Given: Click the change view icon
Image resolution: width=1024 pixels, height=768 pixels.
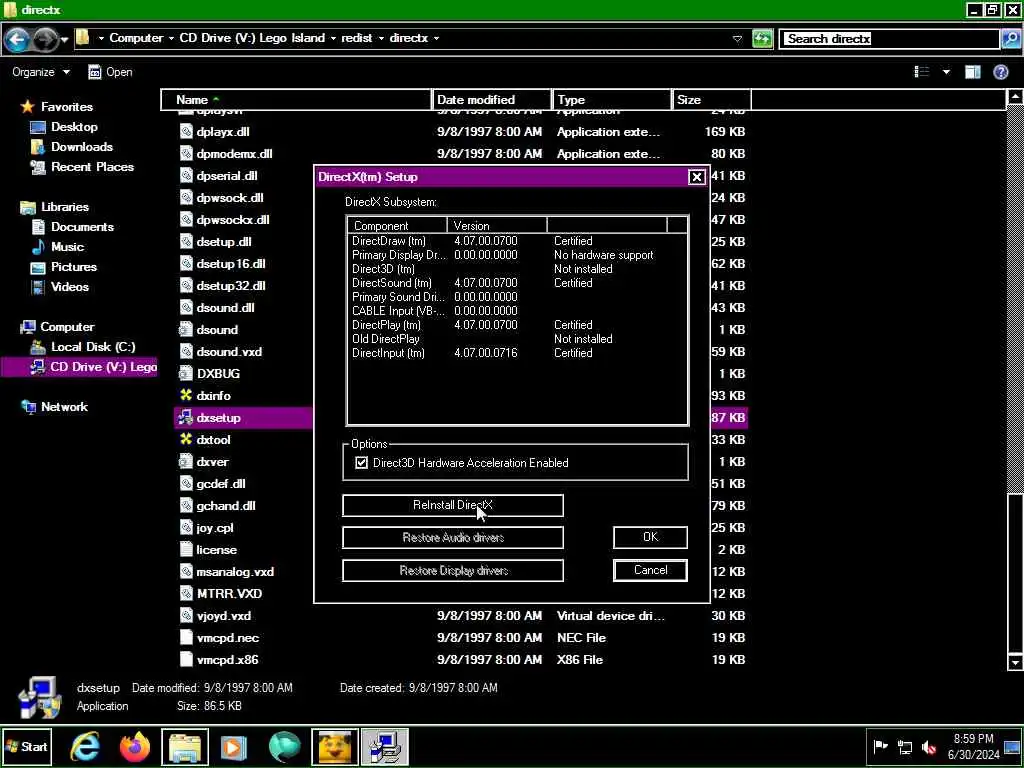Looking at the screenshot, I should pyautogui.click(x=921, y=72).
